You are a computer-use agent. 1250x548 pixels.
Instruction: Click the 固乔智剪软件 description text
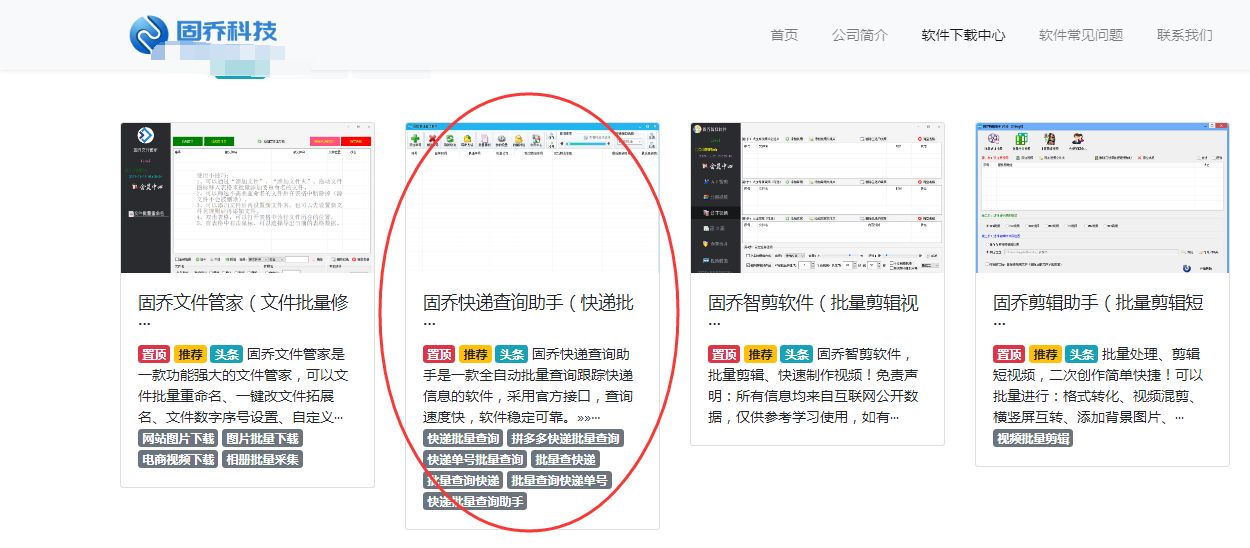[813, 386]
